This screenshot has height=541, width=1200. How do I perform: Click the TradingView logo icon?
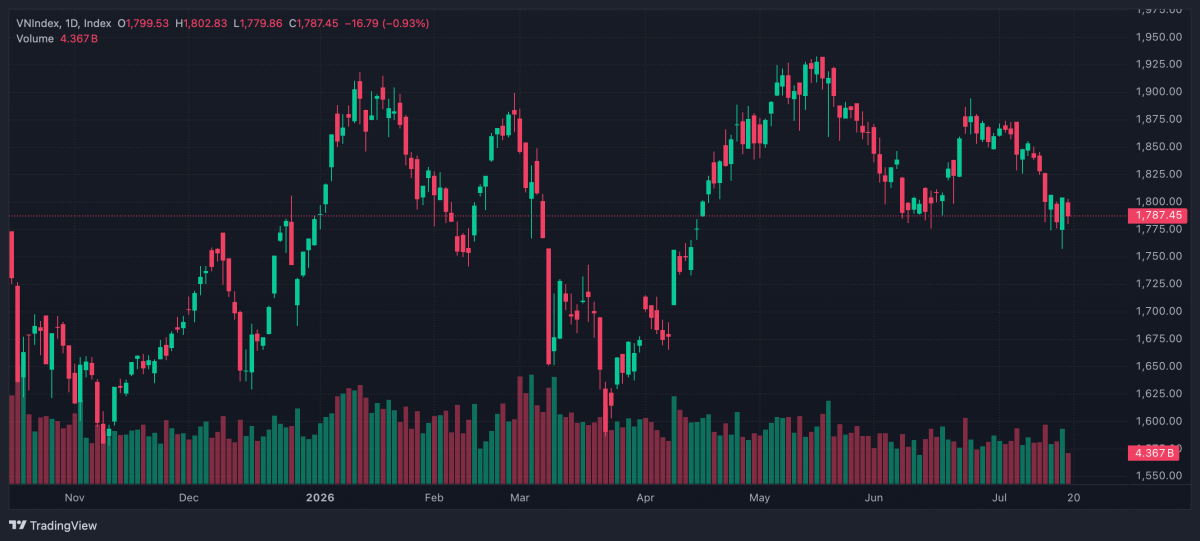pos(18,525)
